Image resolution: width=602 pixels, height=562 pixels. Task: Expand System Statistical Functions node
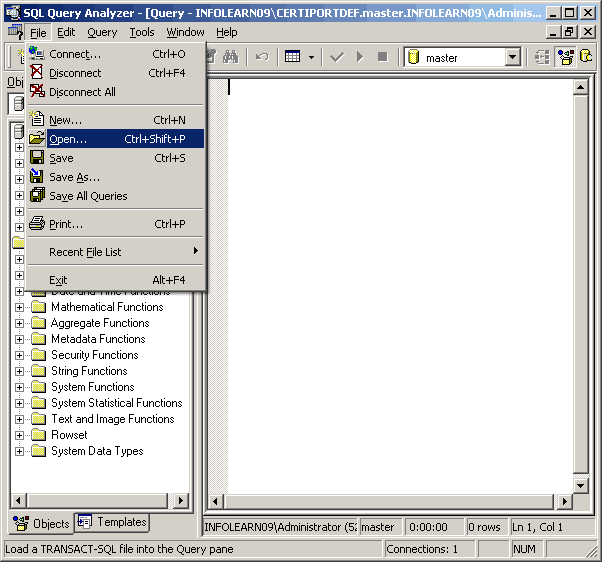(19, 403)
